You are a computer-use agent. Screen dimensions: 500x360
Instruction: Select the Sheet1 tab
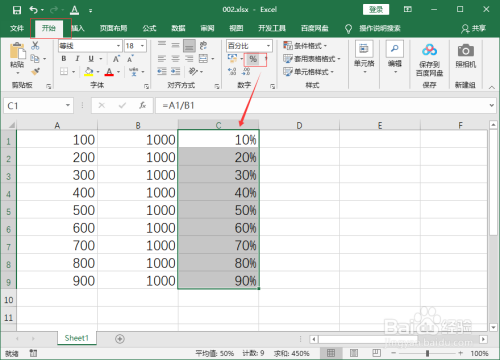[77, 338]
